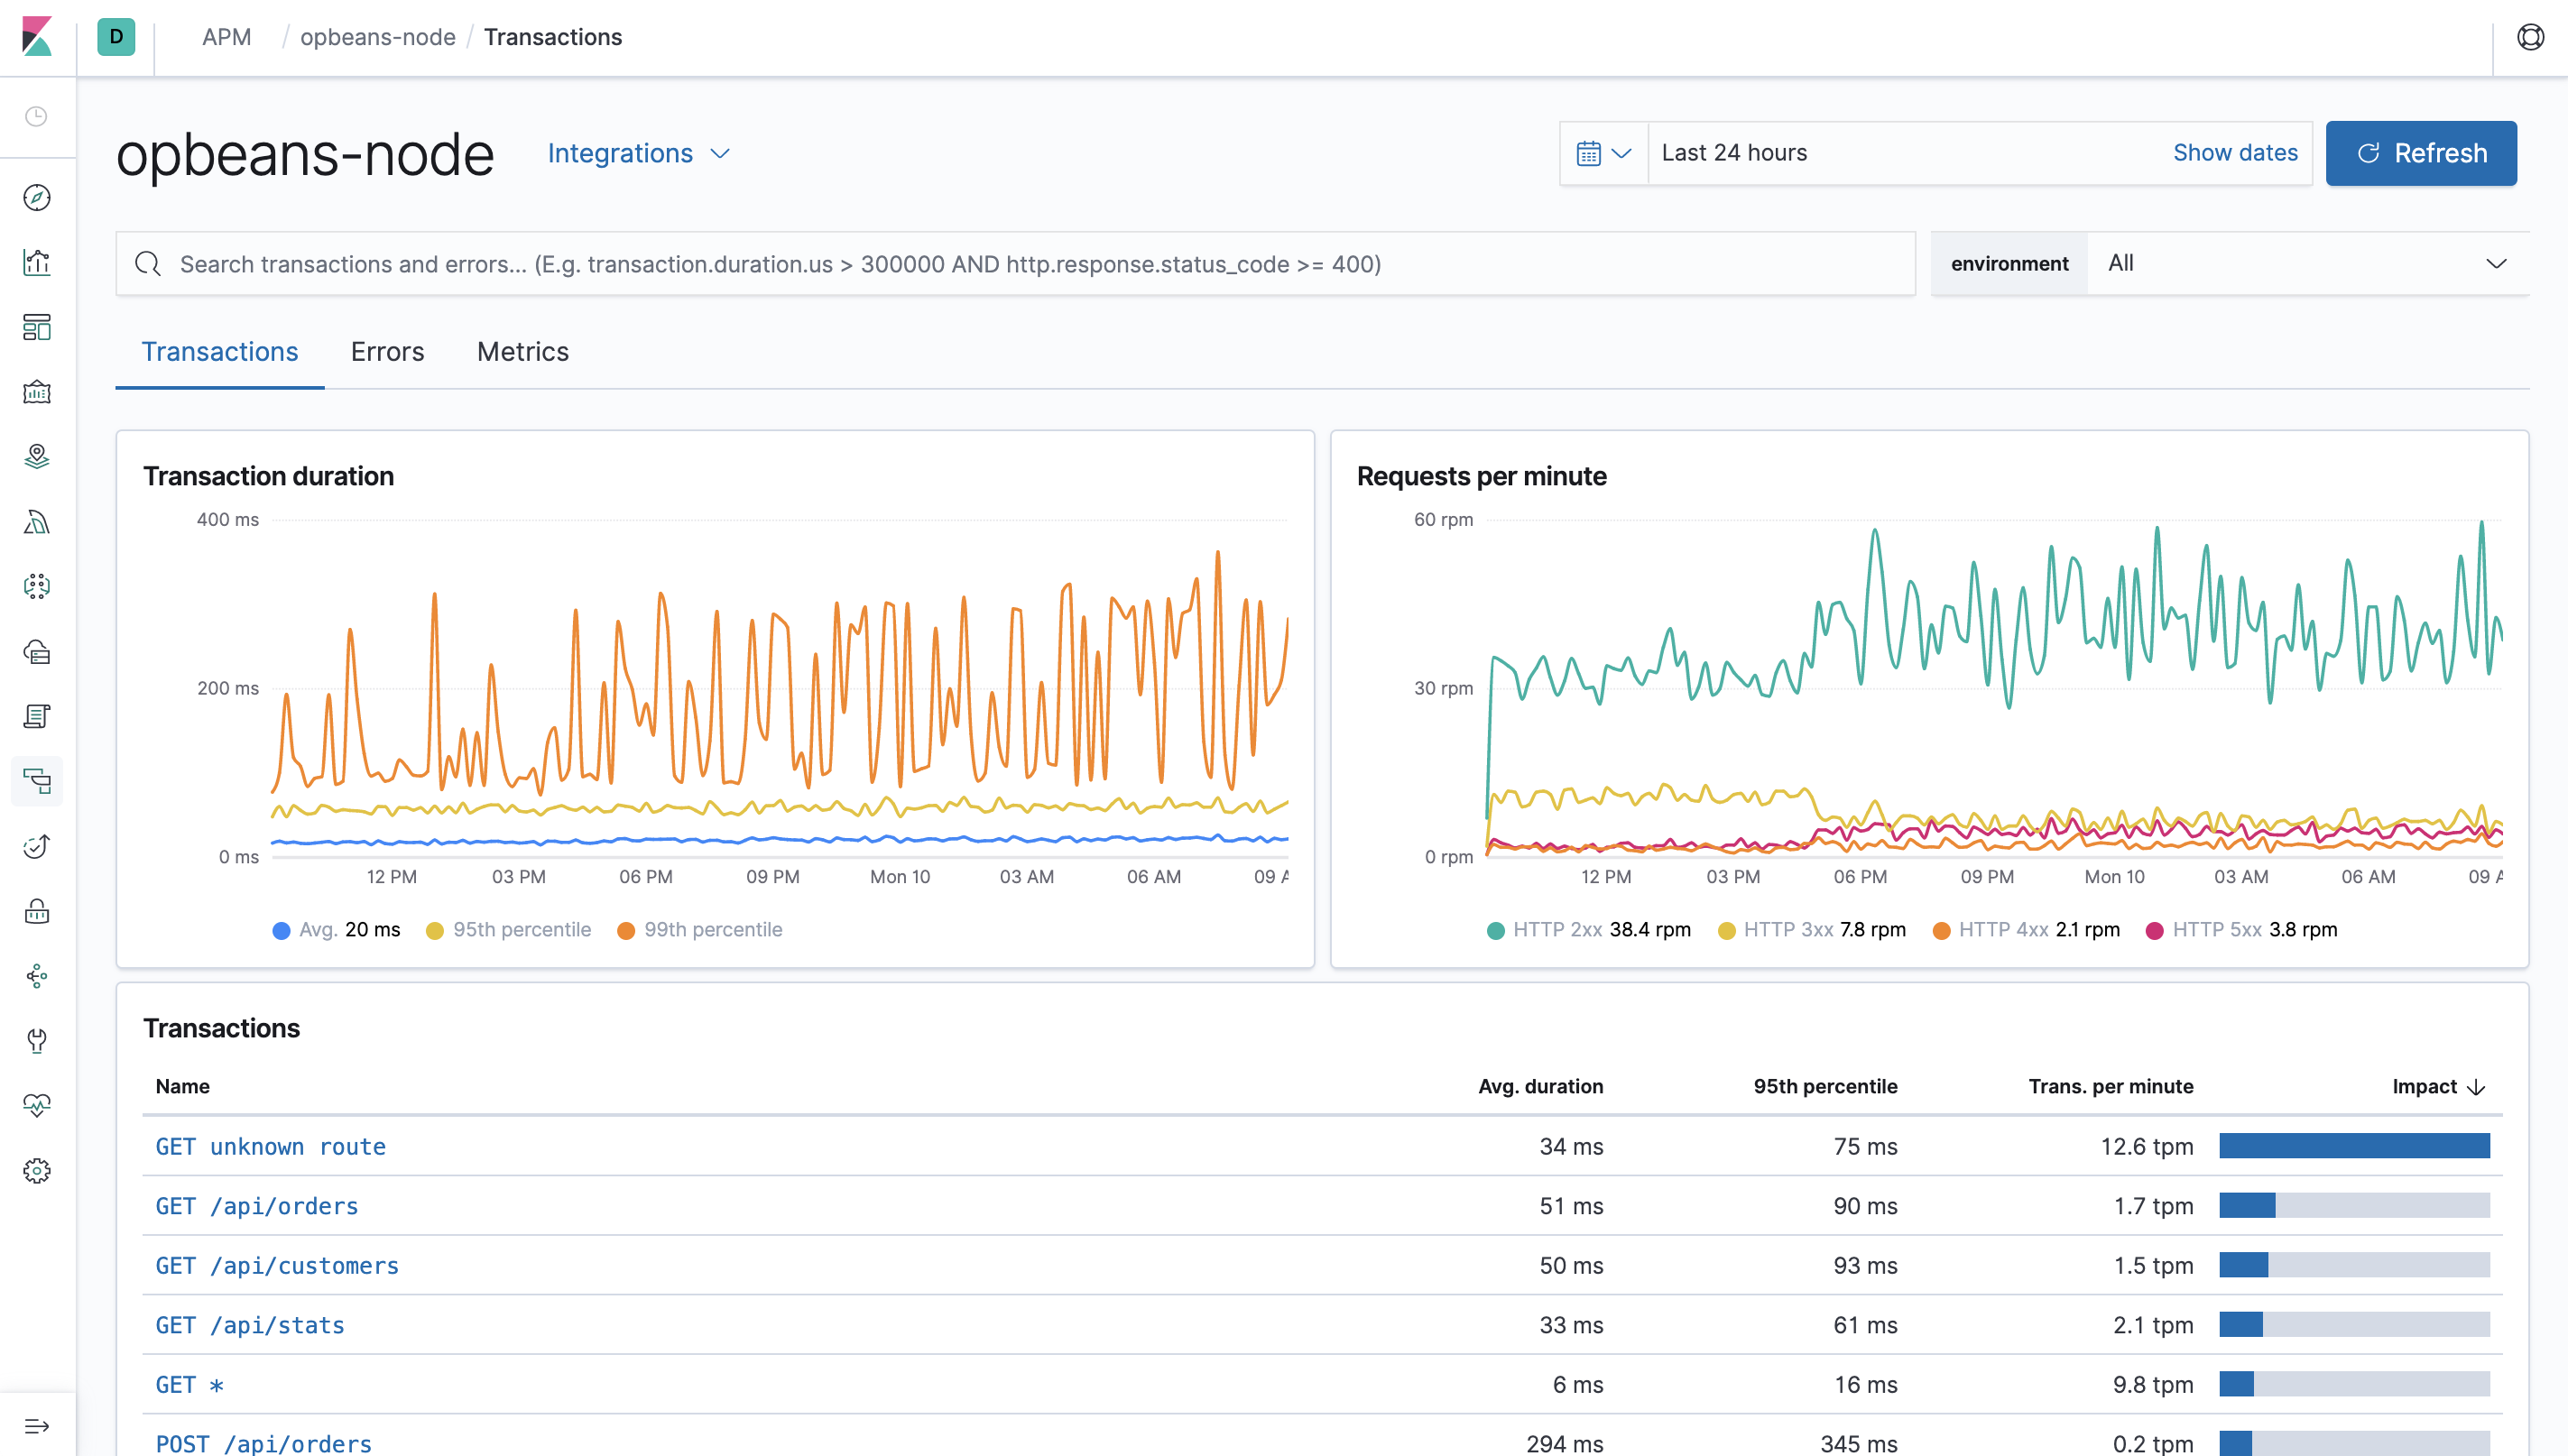Switch to the Errors tab
Viewport: 2568px width, 1456px height.
click(x=386, y=351)
